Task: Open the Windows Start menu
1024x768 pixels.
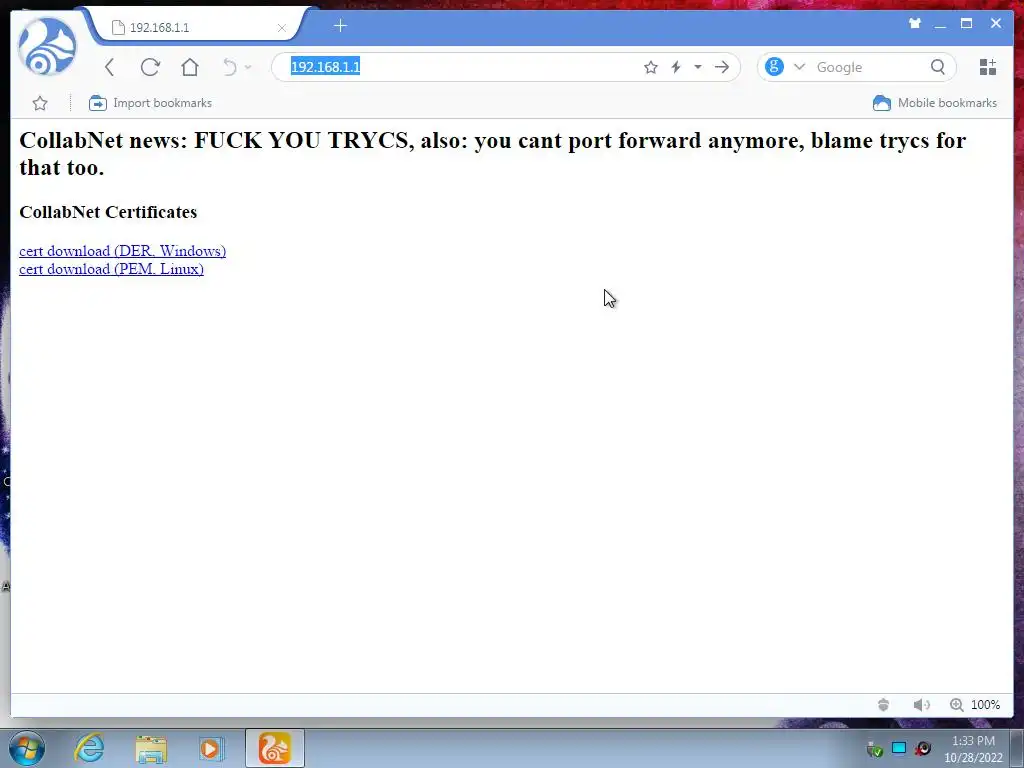Action: pyautogui.click(x=27, y=748)
